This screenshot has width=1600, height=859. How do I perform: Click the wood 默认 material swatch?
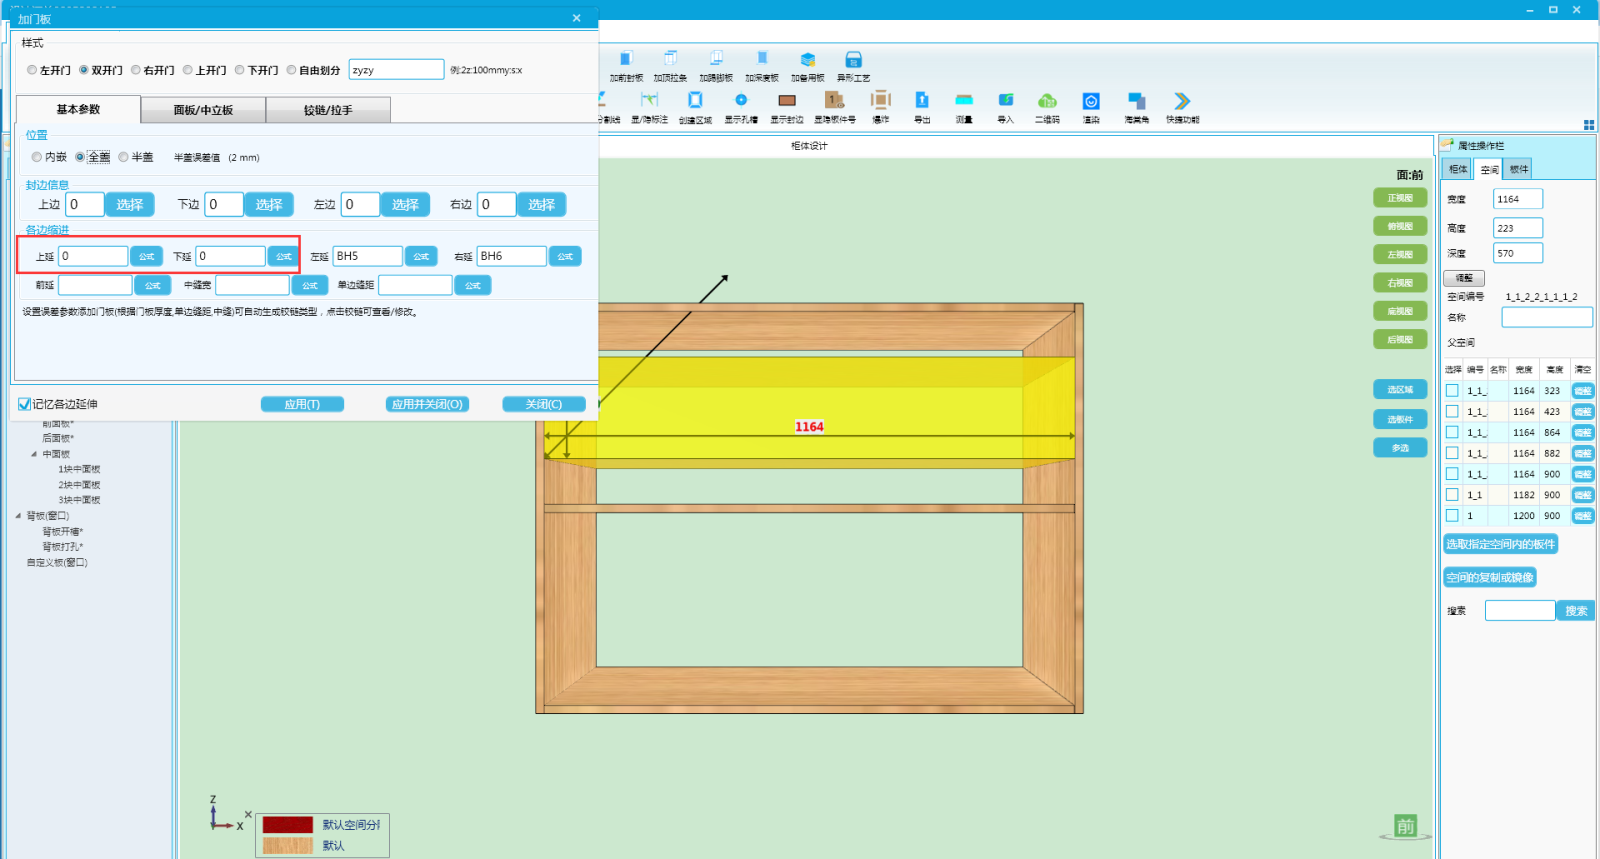(288, 846)
